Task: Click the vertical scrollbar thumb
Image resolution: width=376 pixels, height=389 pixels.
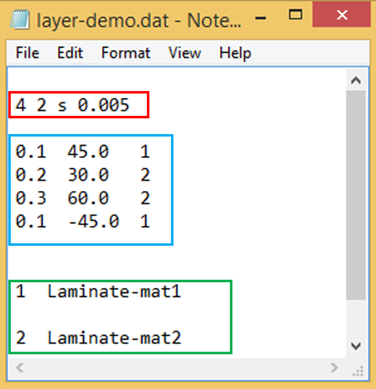Action: (x=356, y=195)
